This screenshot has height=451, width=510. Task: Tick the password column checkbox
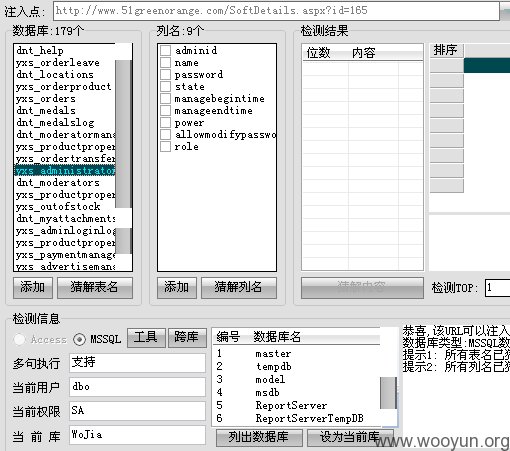pyautogui.click(x=165, y=74)
